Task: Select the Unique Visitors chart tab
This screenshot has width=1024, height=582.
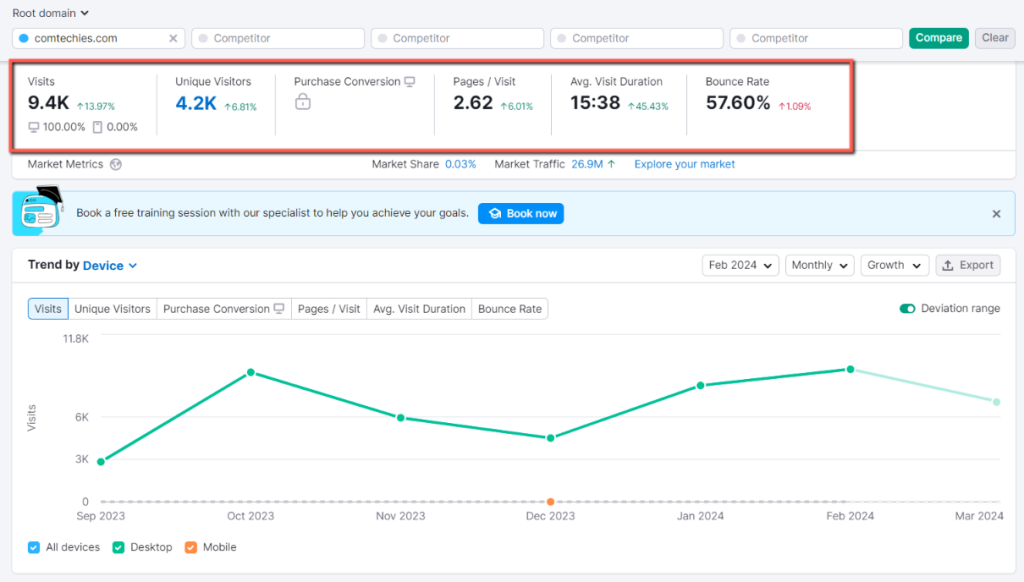Action: coord(112,308)
